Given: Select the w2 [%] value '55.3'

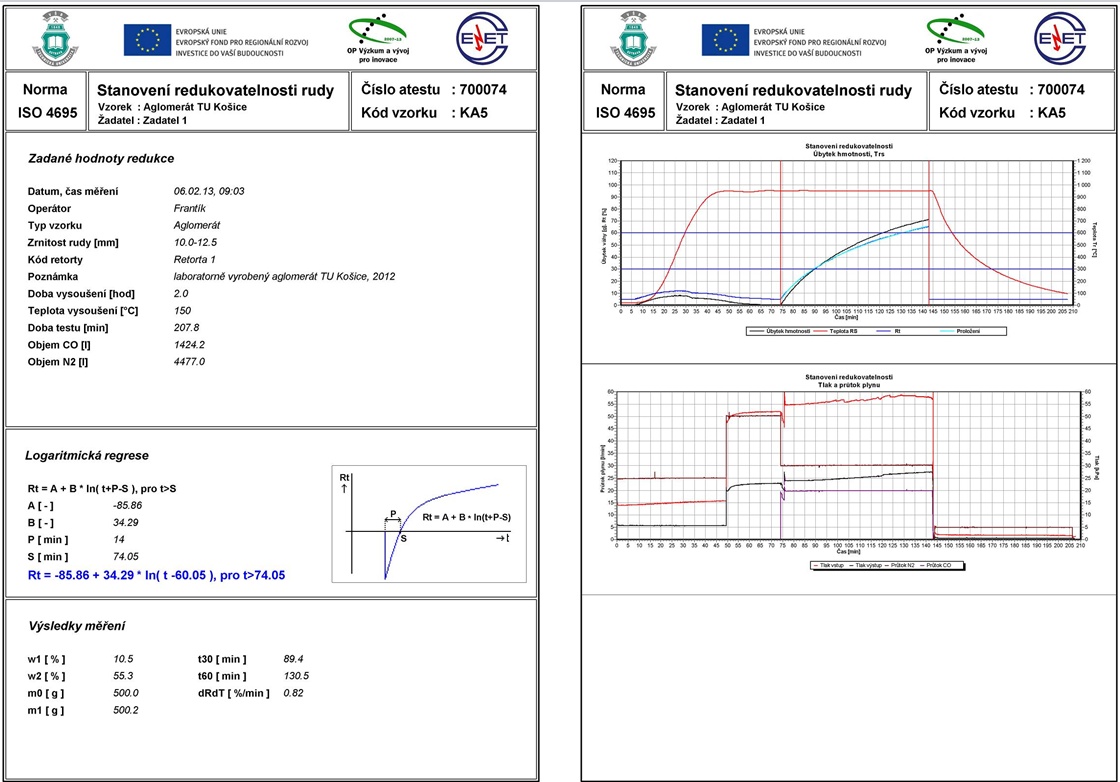Looking at the screenshot, I should click(123, 676).
